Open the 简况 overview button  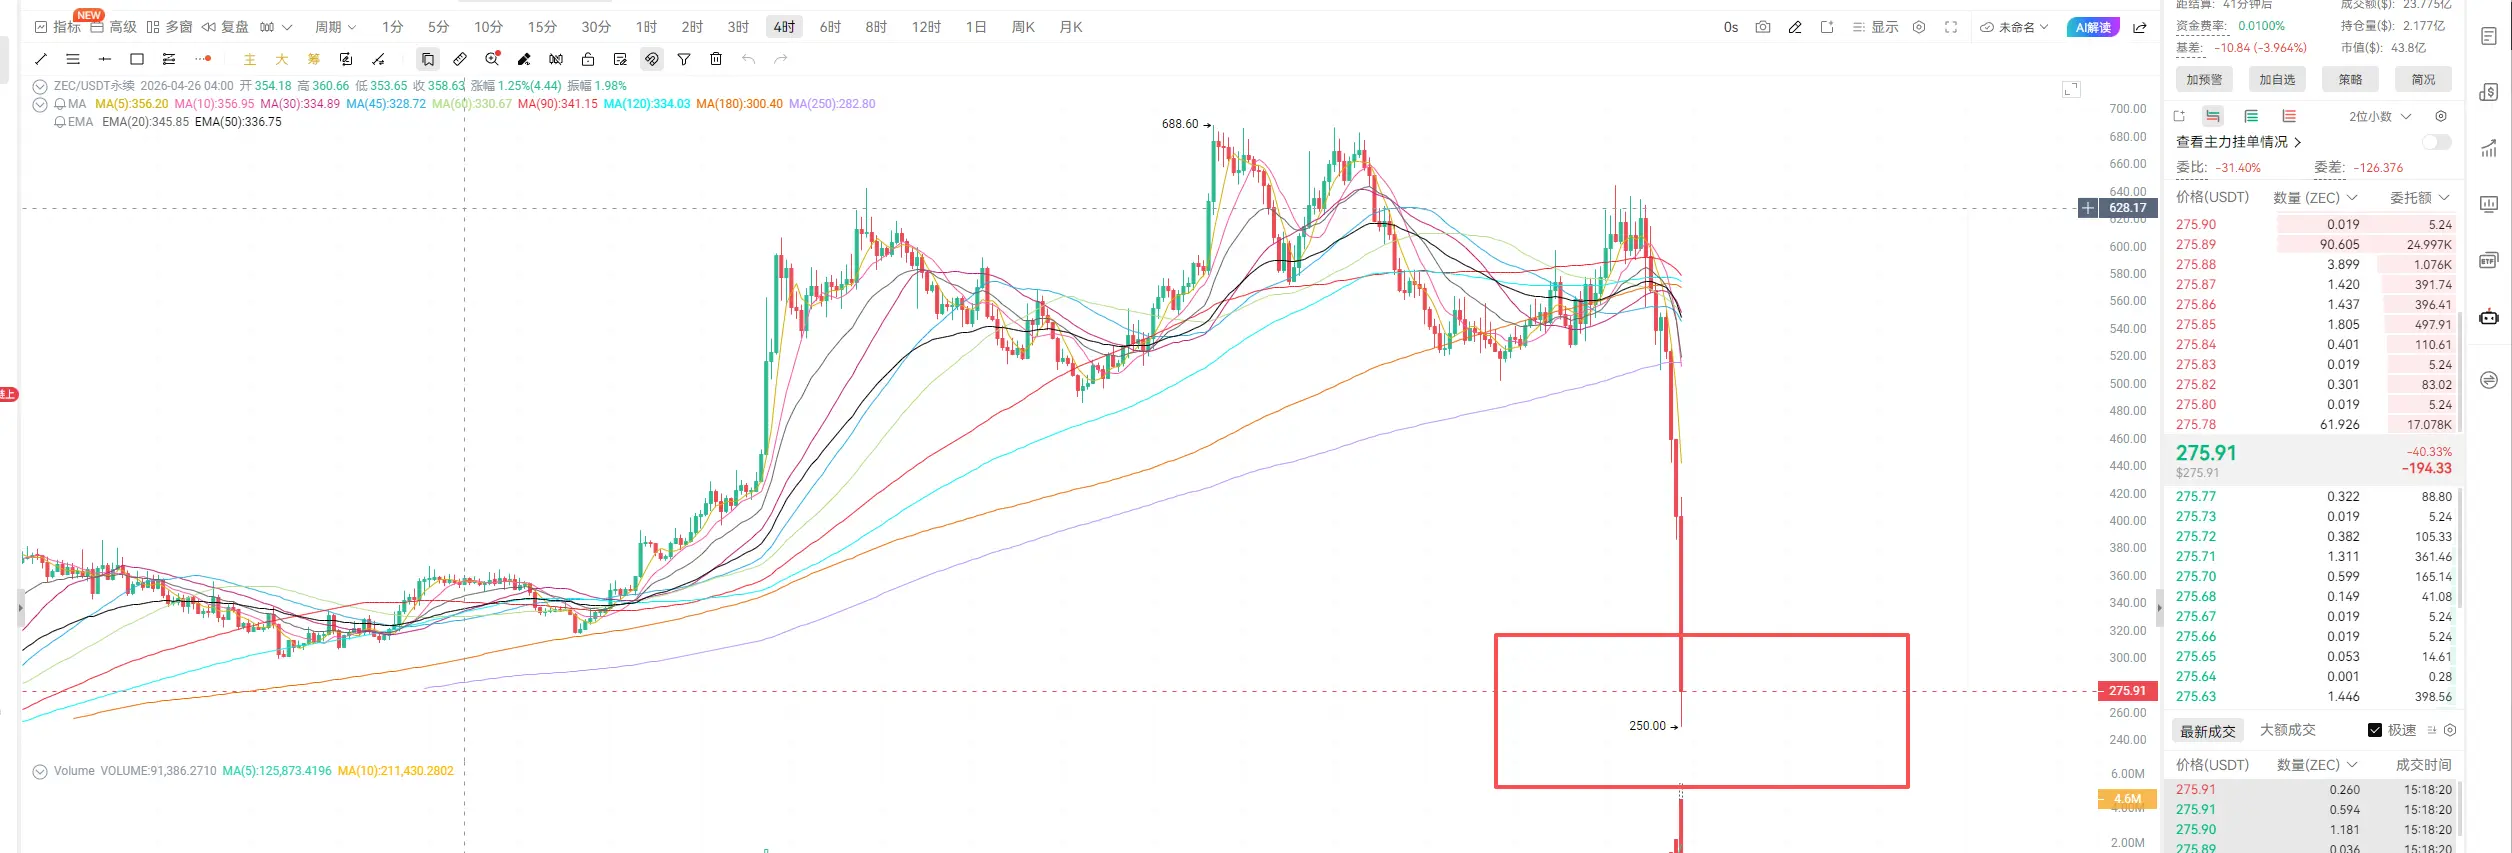tap(2423, 80)
